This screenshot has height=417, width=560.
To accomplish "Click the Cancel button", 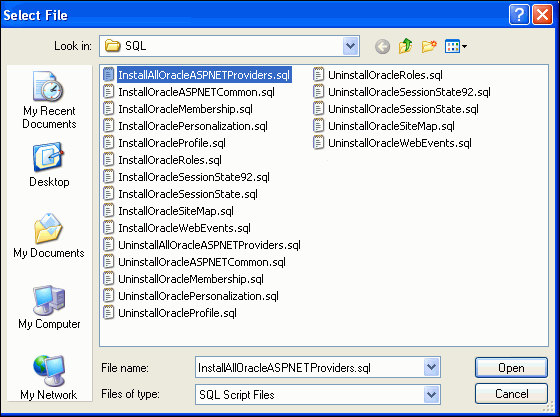I will pos(511,394).
